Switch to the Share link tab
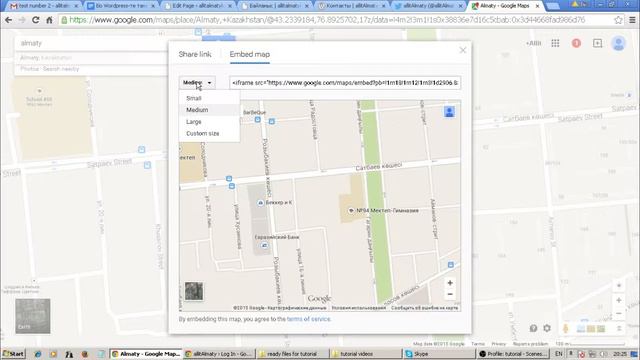This screenshot has width=640, height=360. tap(195, 54)
